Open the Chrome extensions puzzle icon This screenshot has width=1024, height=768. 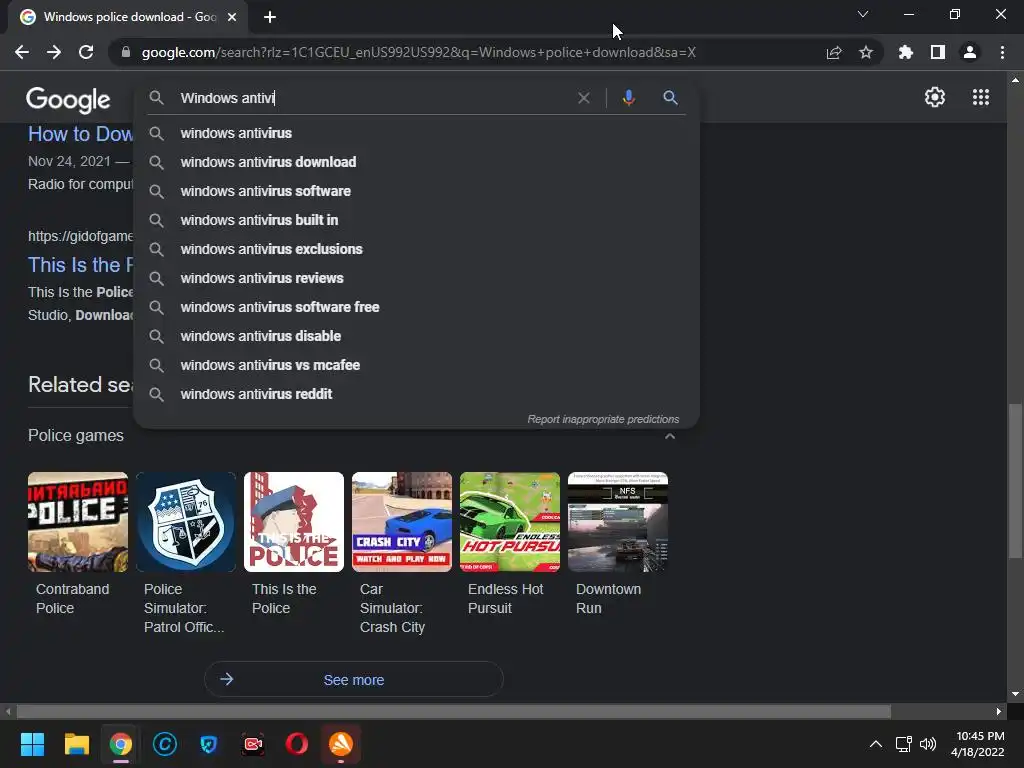pyautogui.click(x=905, y=53)
